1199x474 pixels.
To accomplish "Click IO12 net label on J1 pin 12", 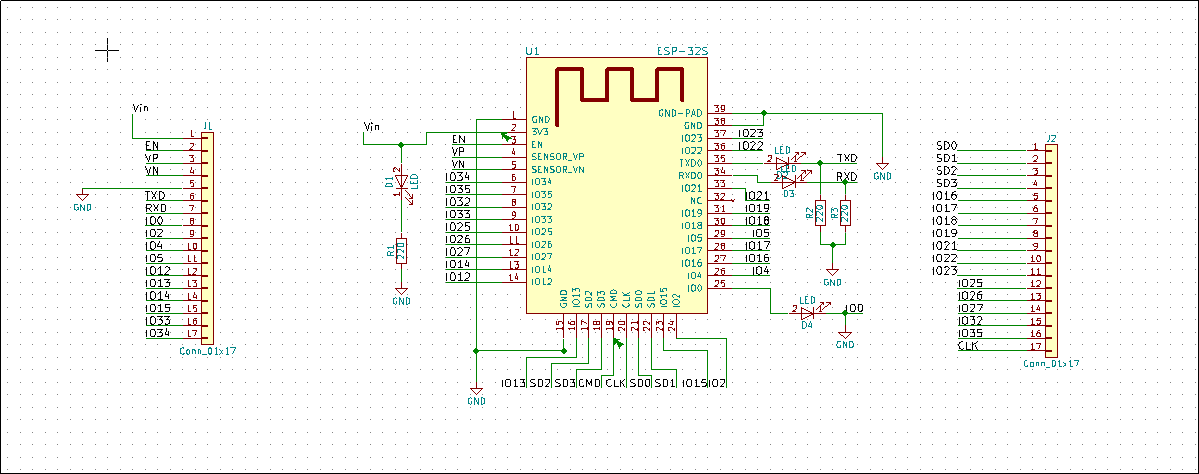I will 158,271.
